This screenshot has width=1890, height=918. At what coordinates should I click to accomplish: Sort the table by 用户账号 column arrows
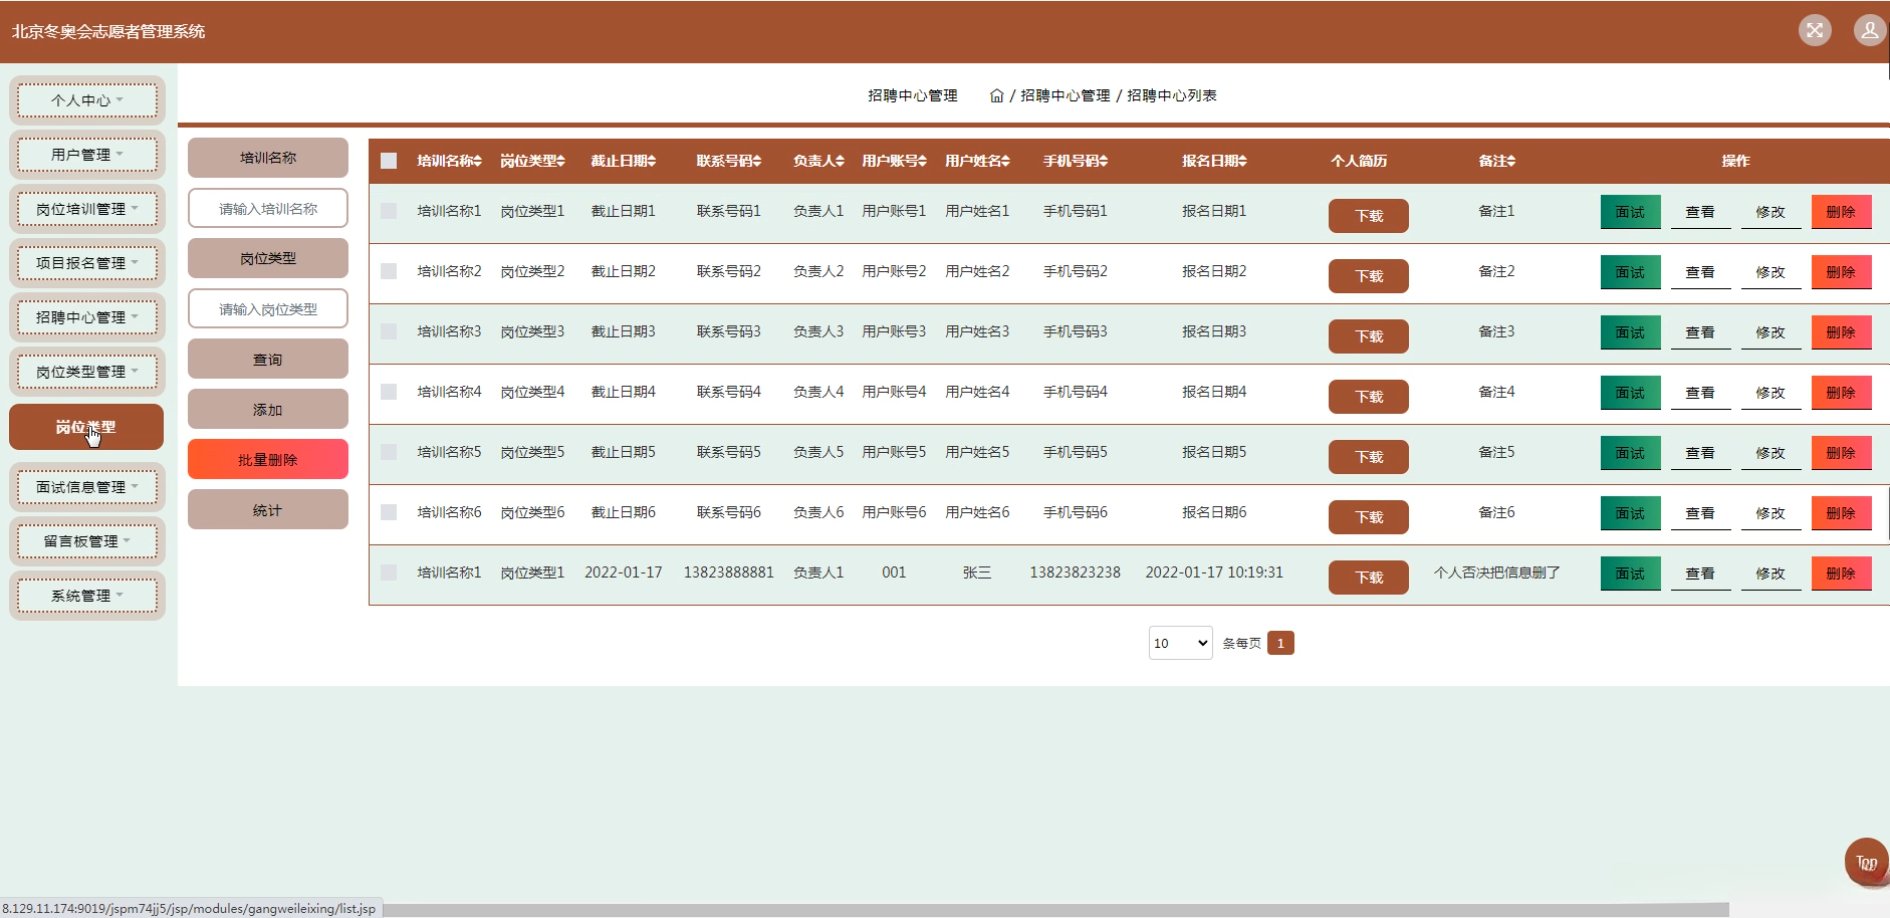[x=923, y=161]
